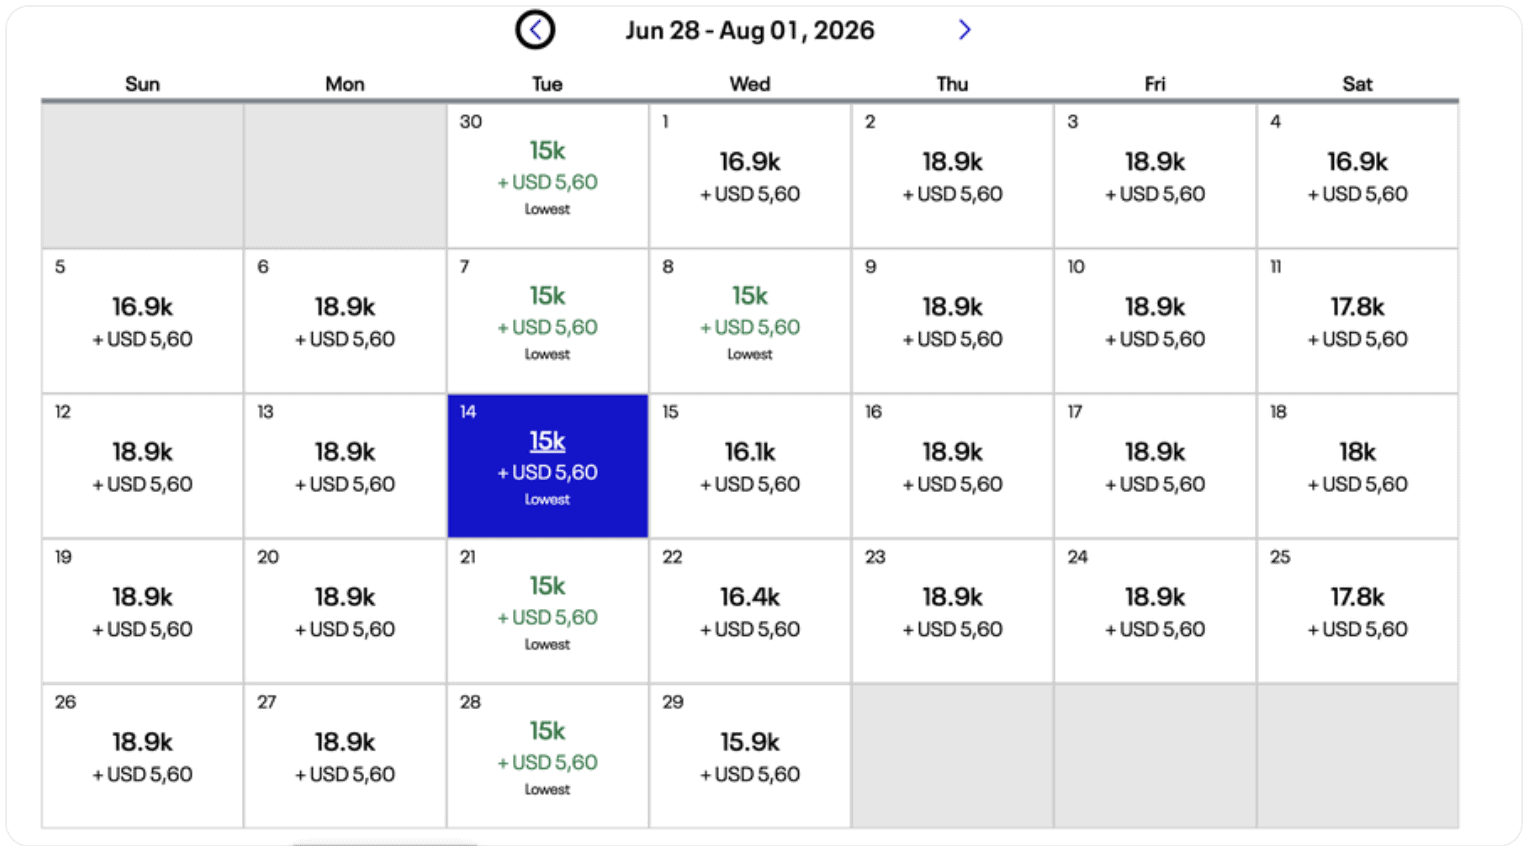Image resolution: width=1530 pixels, height=846 pixels.
Task: Click the highlighted July 14 selected date
Action: tap(546, 465)
